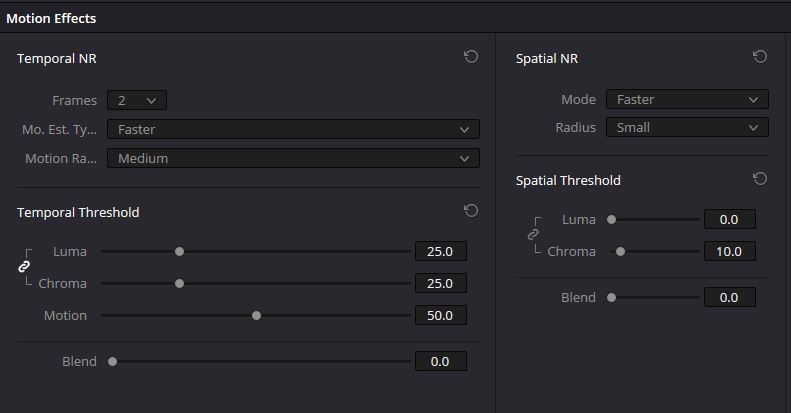Open the Frames dropdown
The image size is (791, 413).
click(137, 100)
